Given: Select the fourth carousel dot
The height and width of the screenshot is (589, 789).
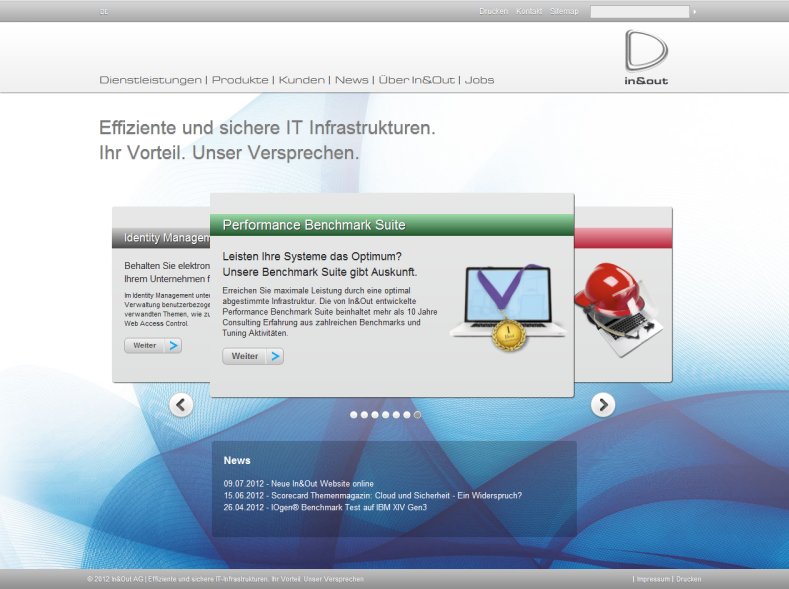Looking at the screenshot, I should tap(386, 414).
